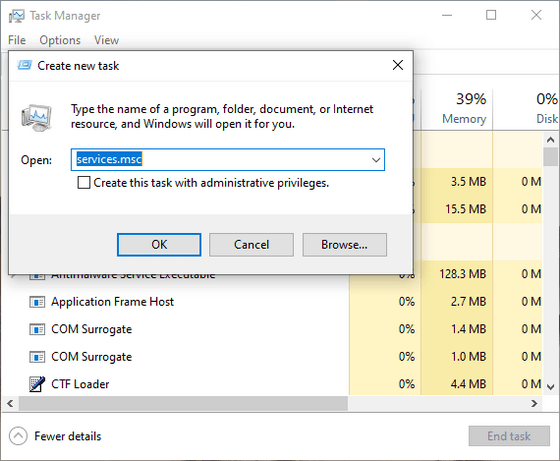Select the Application Frame Host process row
Screen dimensions: 560x461
(271, 302)
